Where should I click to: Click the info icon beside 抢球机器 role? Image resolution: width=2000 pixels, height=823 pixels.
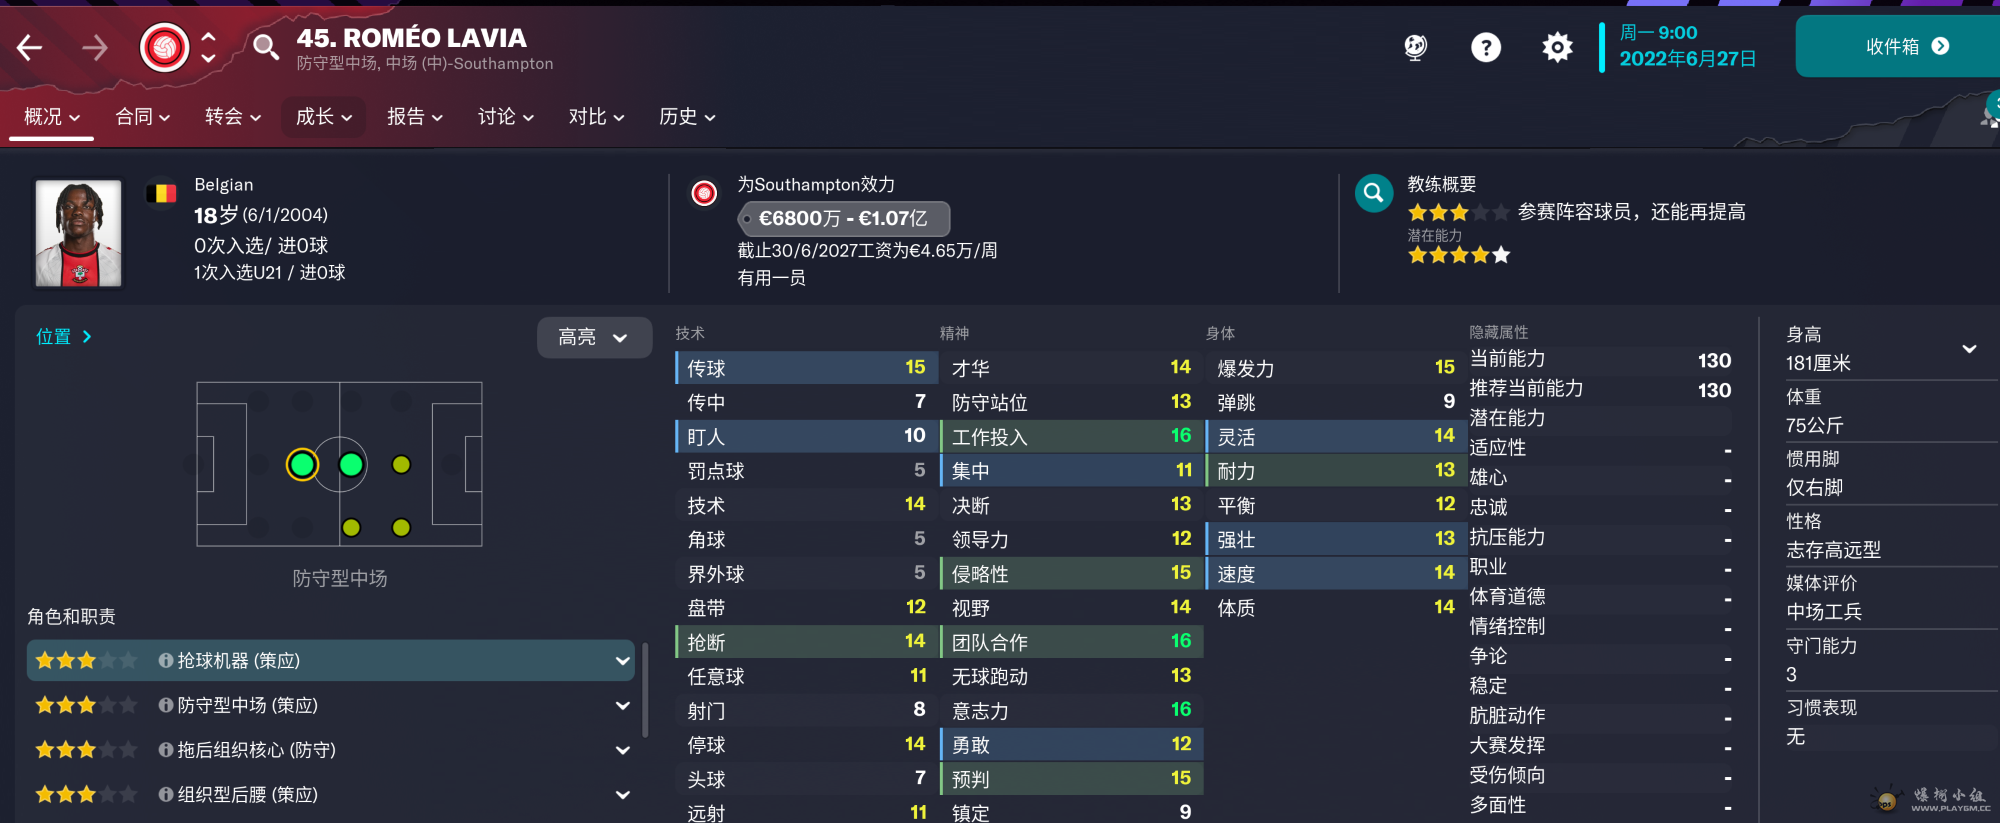tap(166, 661)
